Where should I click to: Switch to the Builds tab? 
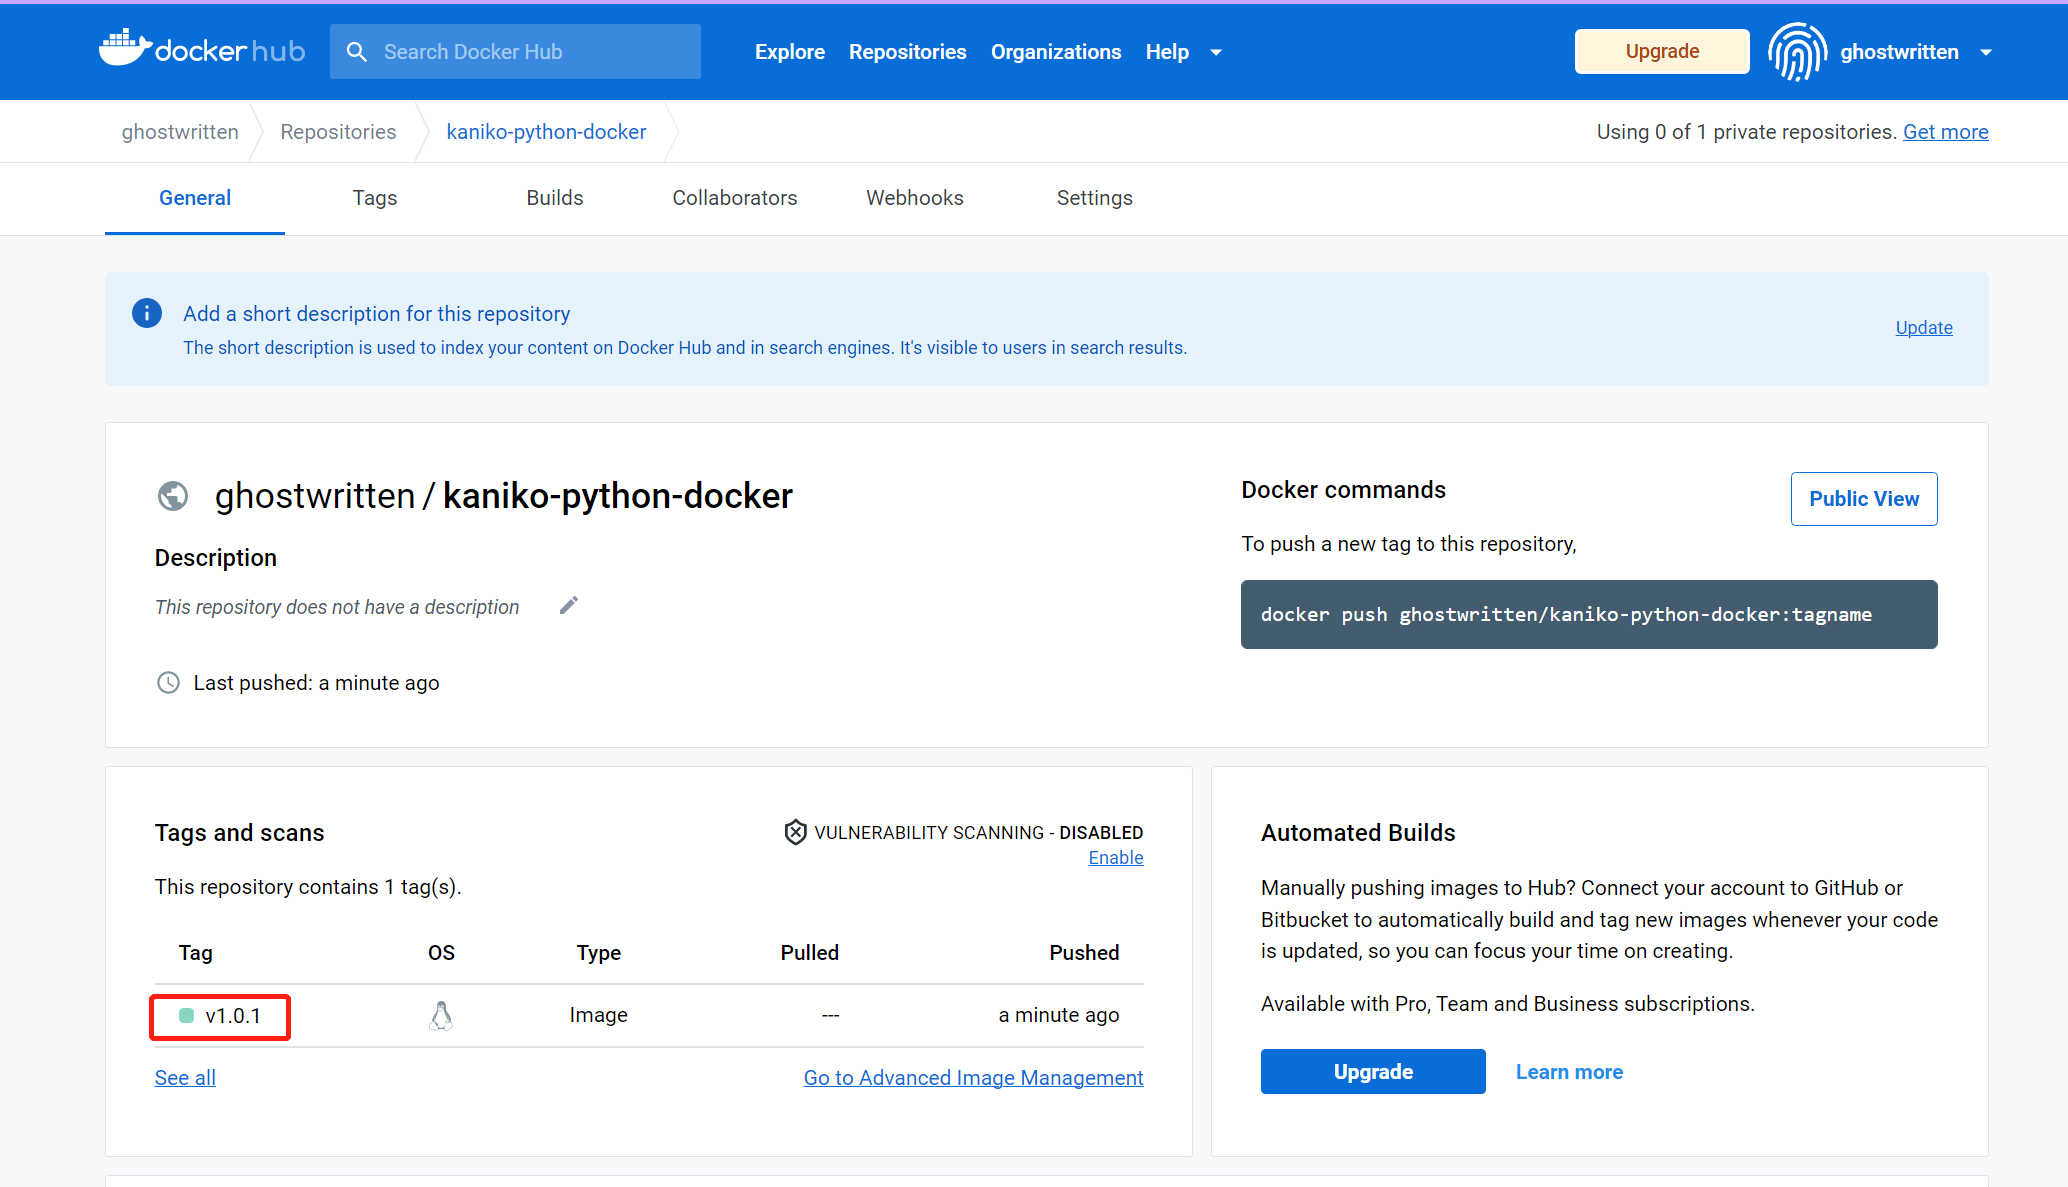coord(554,199)
